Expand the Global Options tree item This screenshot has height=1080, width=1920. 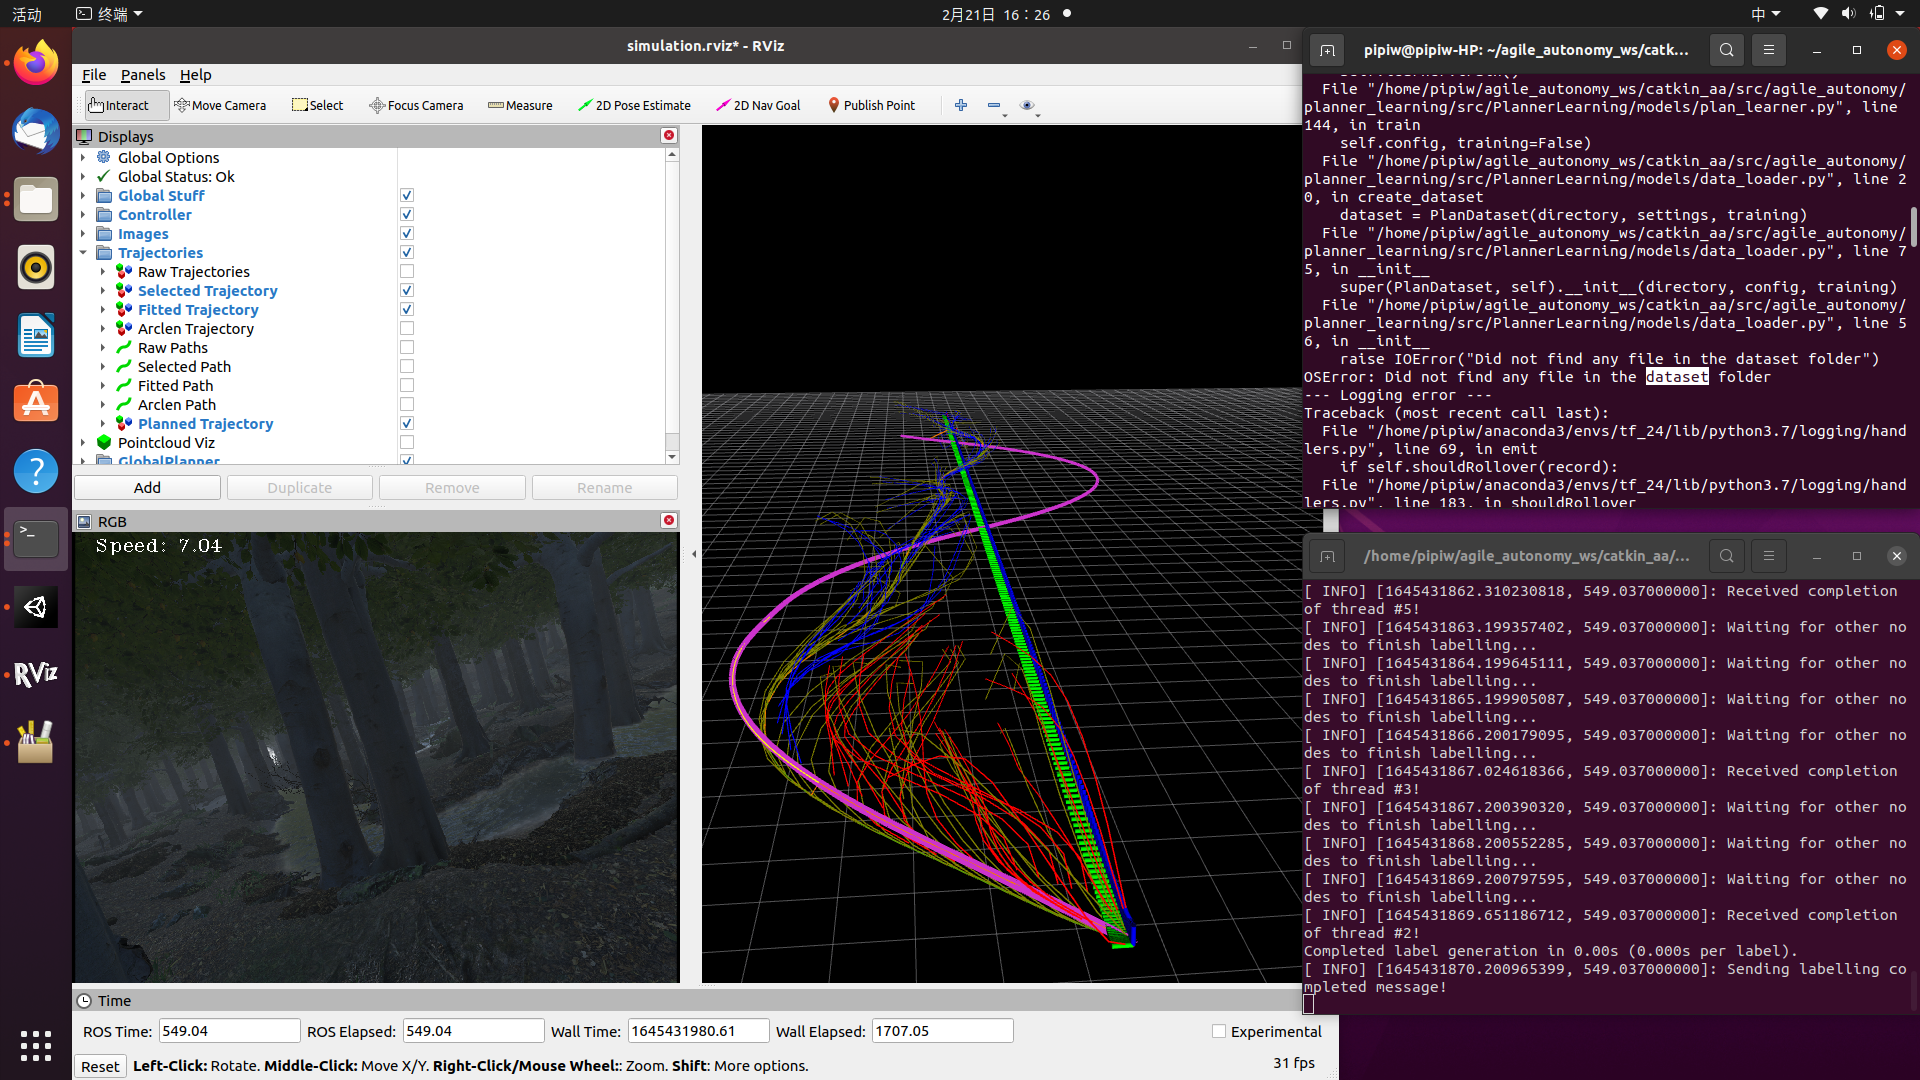(x=83, y=158)
